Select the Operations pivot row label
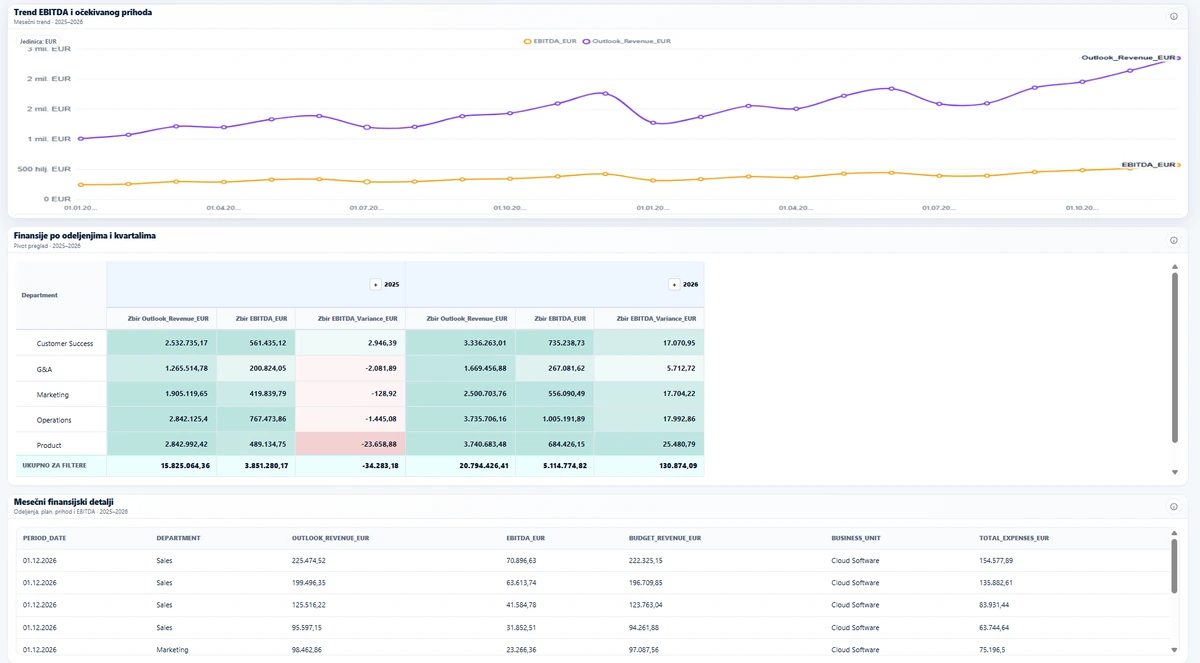 (x=54, y=420)
